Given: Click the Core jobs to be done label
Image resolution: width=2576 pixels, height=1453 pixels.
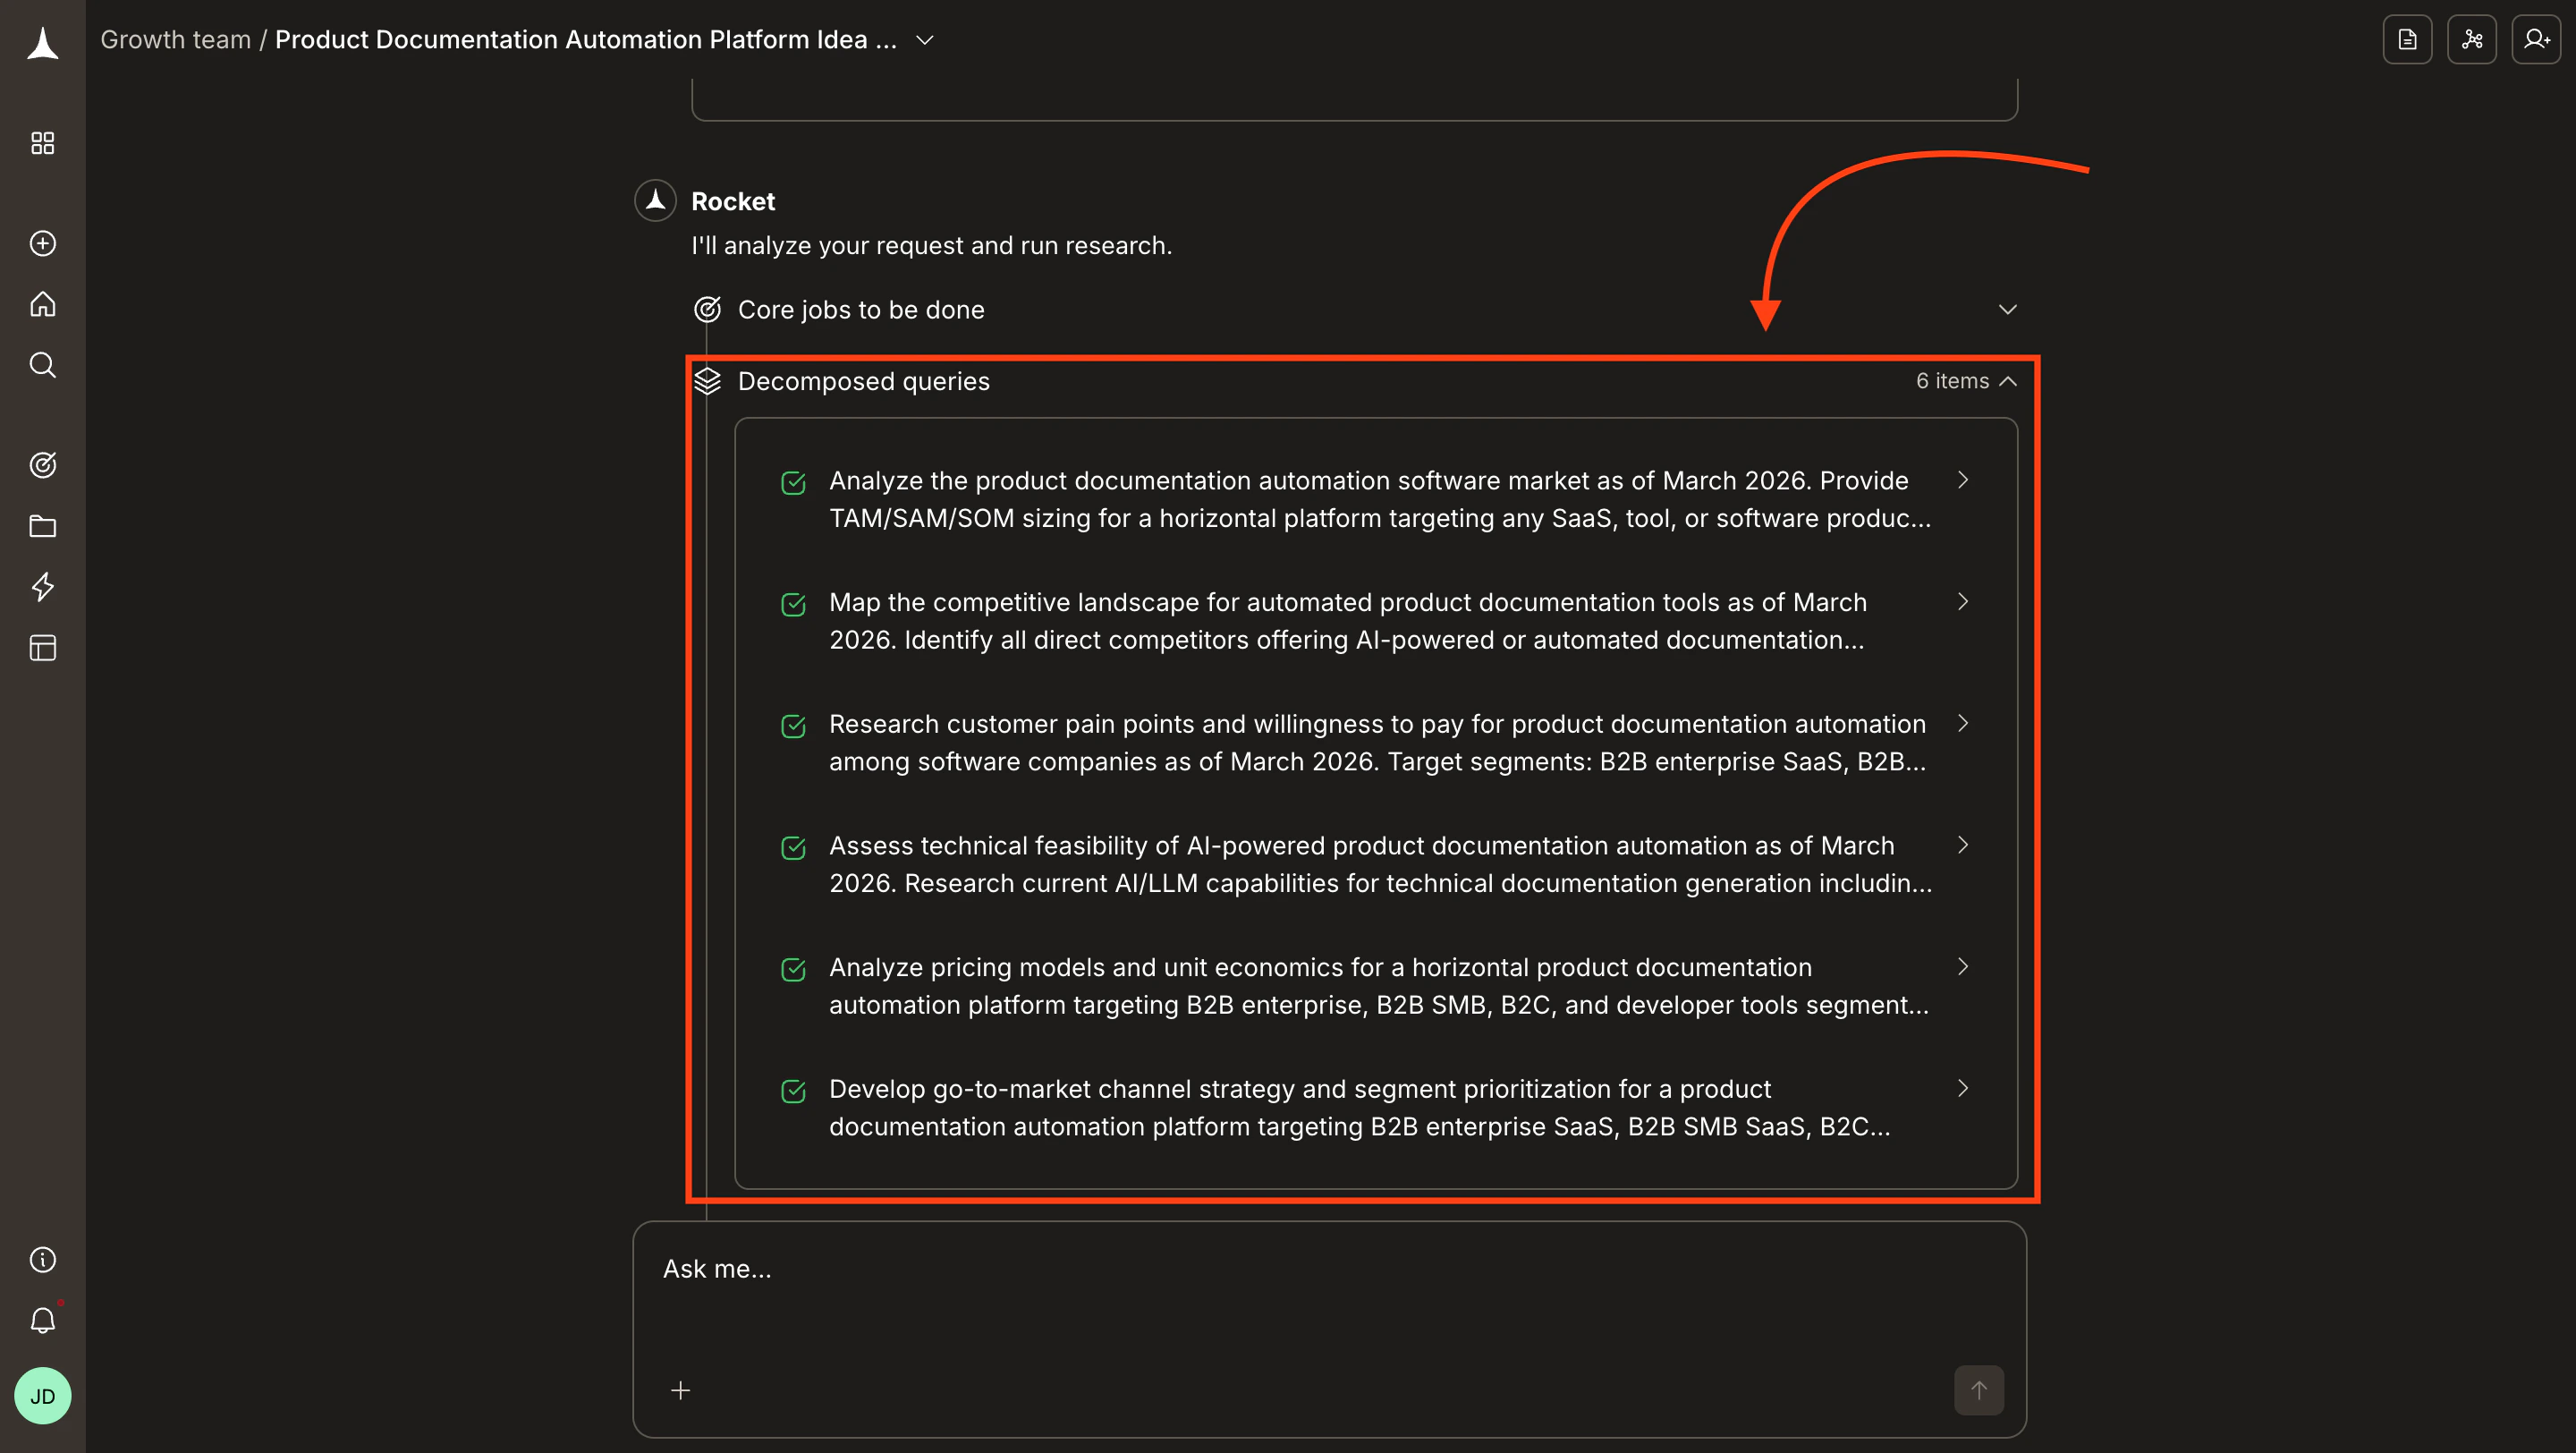Looking at the screenshot, I should 861,310.
